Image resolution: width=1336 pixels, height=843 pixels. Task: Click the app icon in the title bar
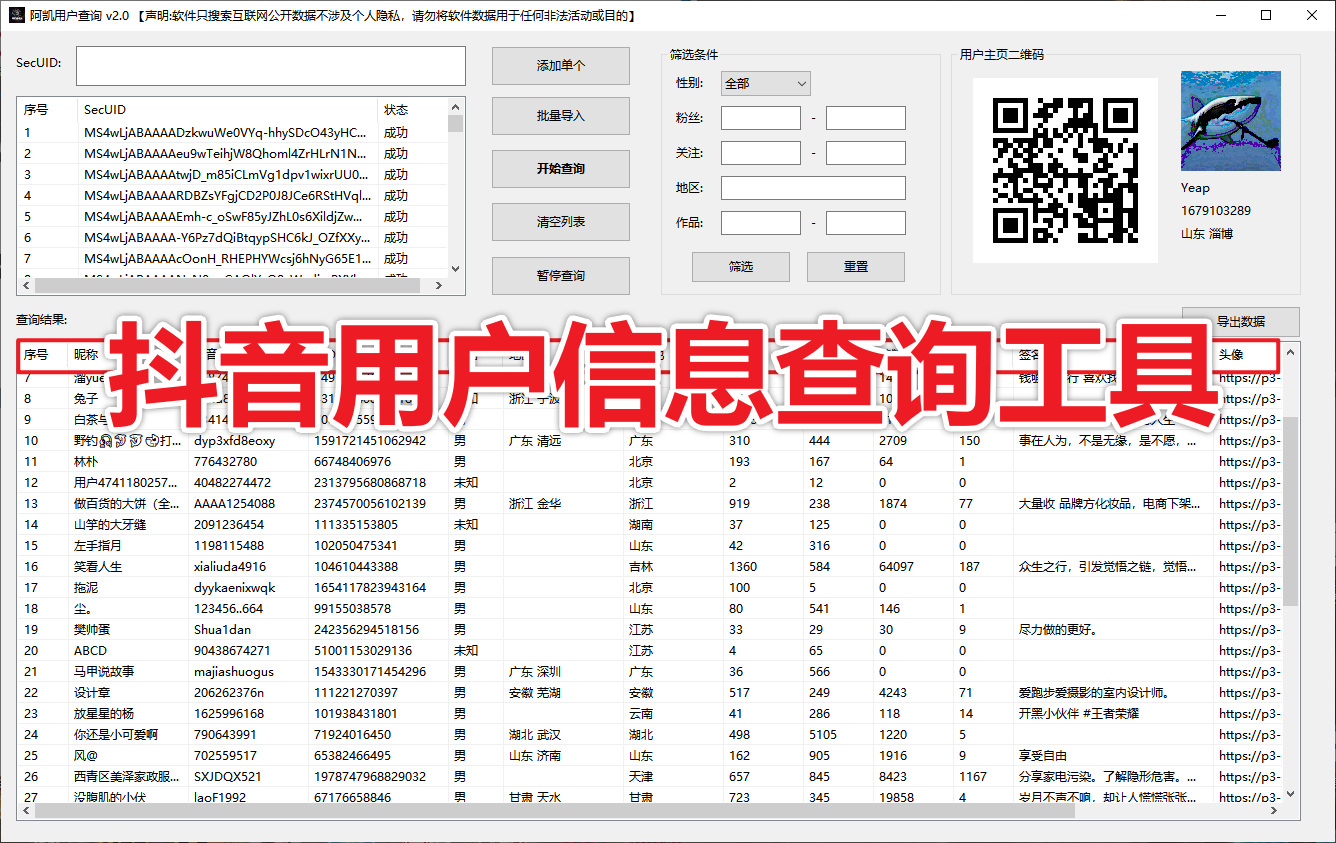tap(14, 15)
